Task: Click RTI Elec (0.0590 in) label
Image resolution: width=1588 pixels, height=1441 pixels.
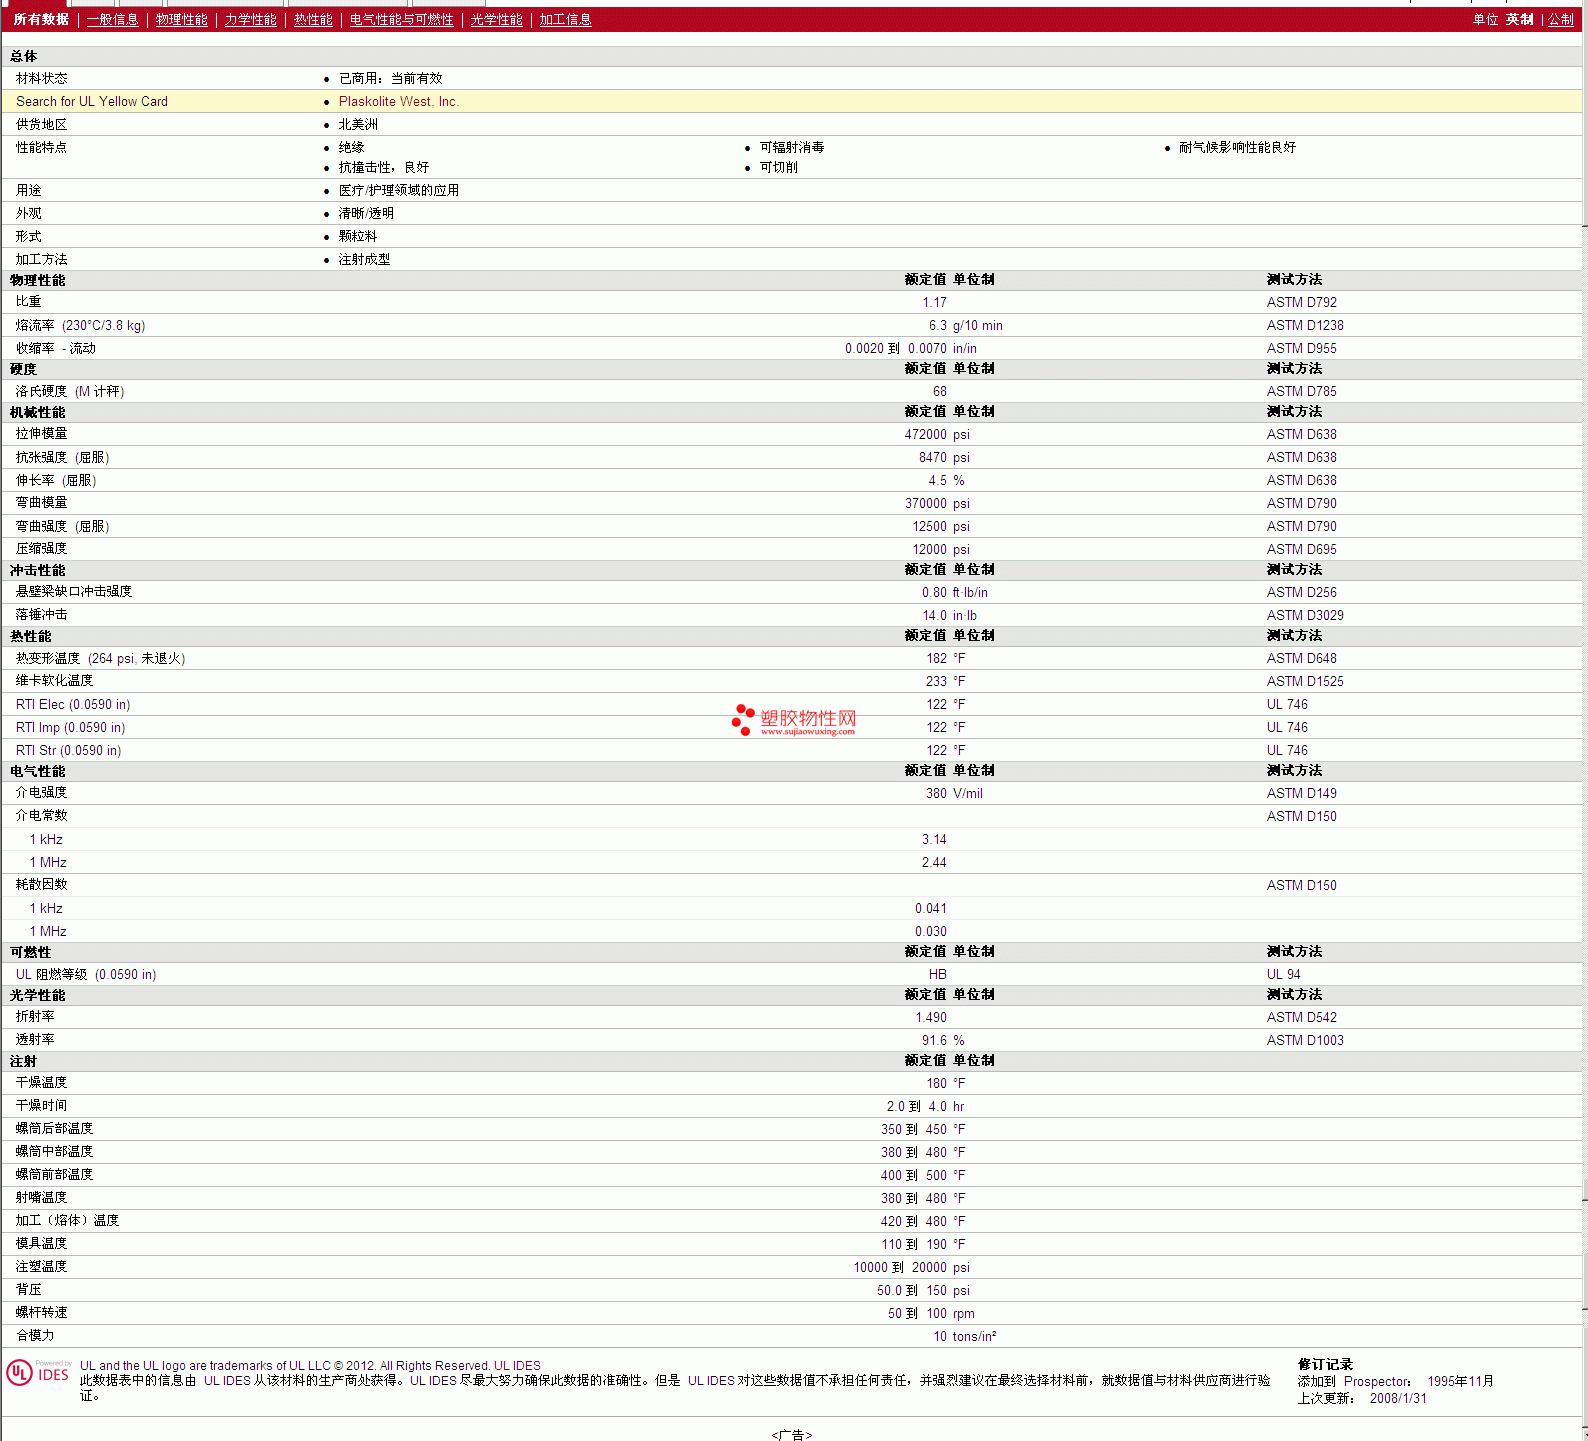Action: (73, 704)
